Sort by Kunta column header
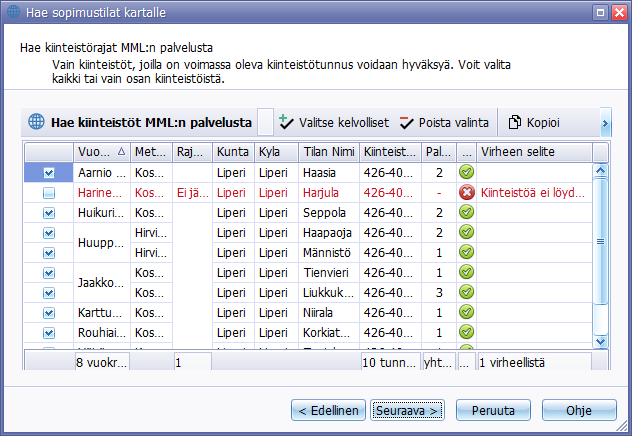632x436 pixels. pos(233,152)
